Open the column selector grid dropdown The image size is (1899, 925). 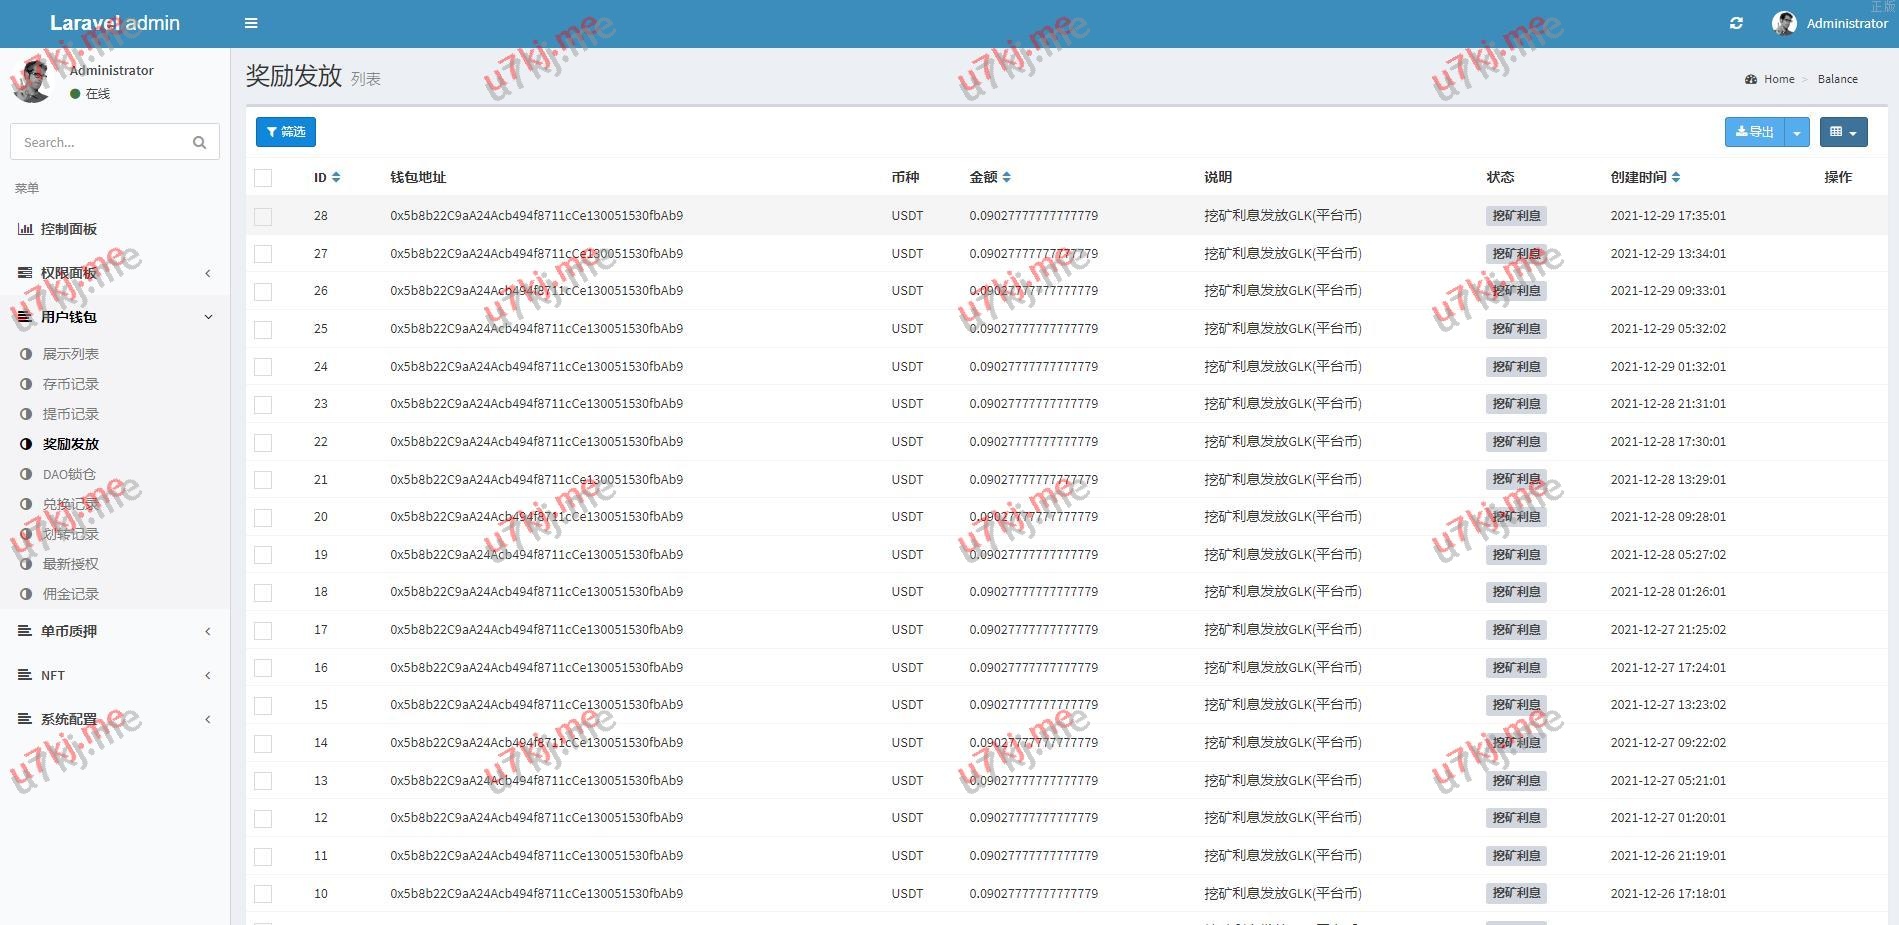point(1842,132)
